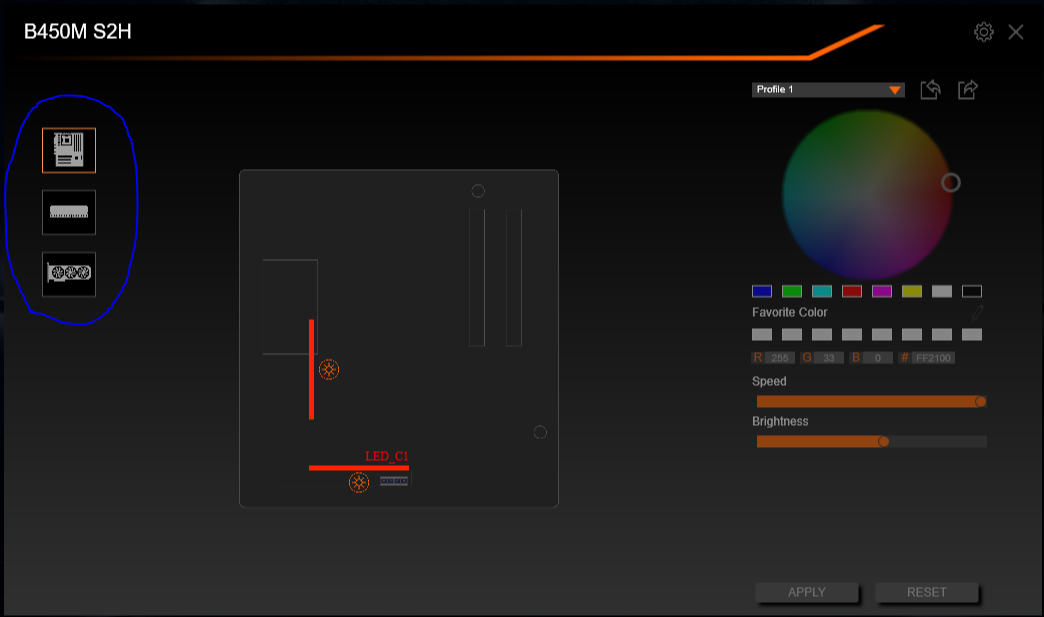Pick the magenta preset color swatch
The height and width of the screenshot is (617, 1044).
pos(882,291)
